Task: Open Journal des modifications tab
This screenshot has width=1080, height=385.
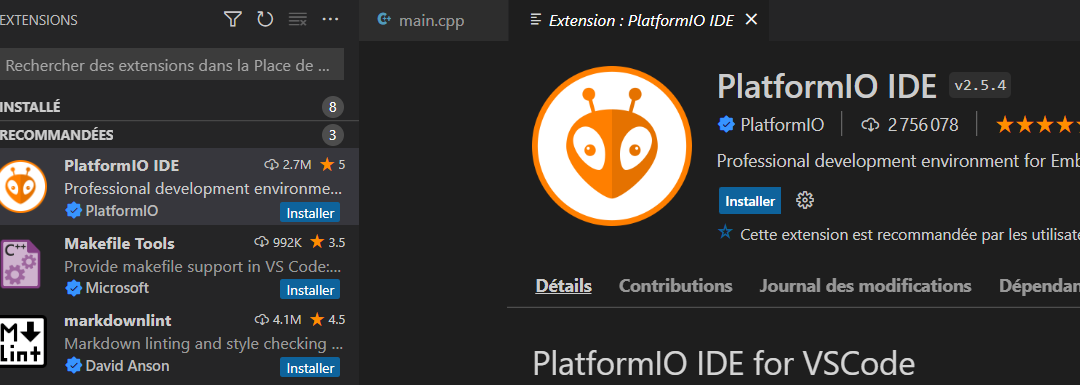Action: (x=865, y=286)
